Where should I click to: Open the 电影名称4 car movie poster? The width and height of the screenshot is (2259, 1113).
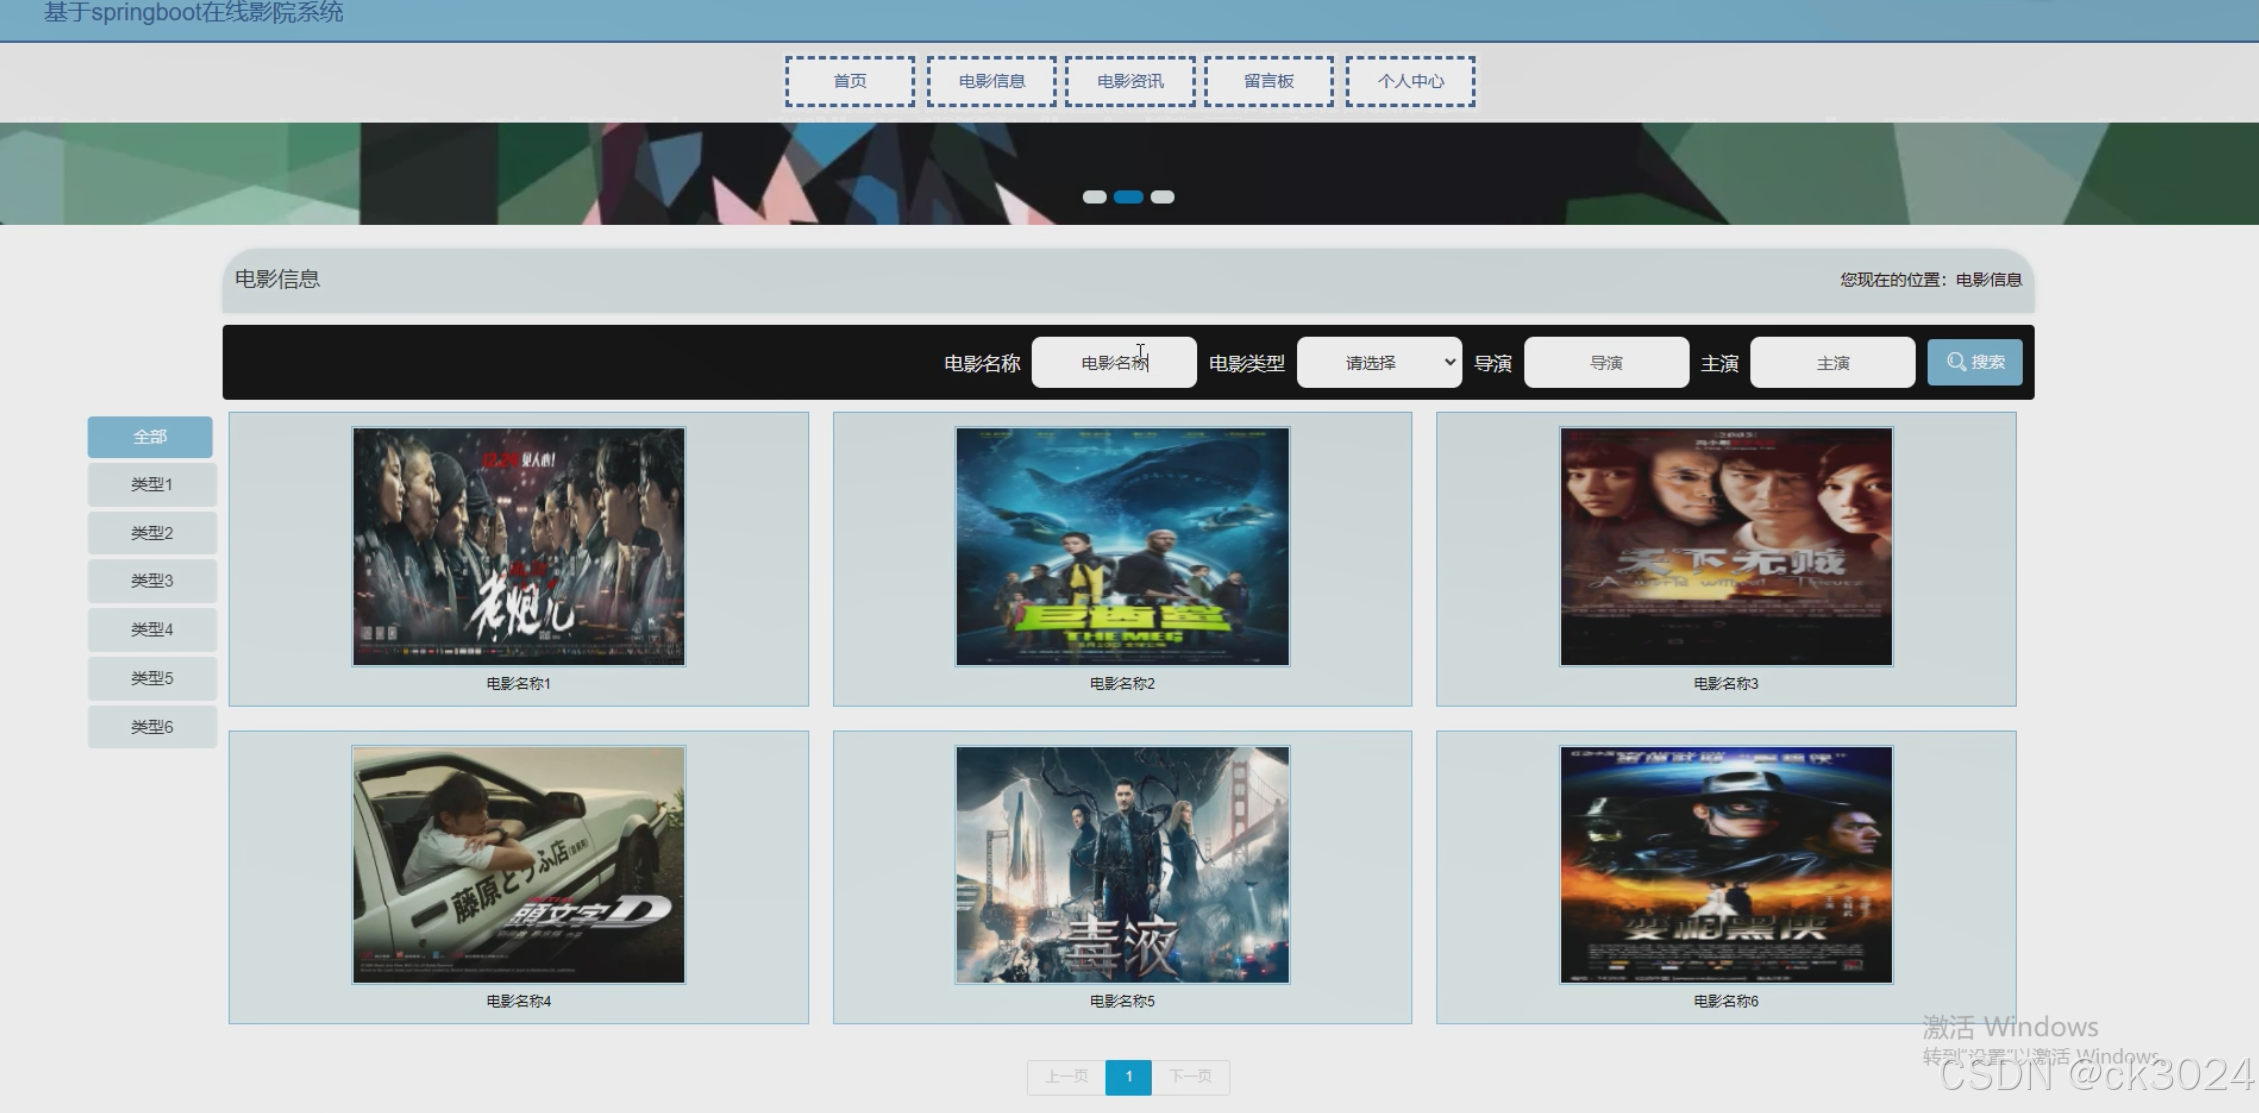(518, 865)
